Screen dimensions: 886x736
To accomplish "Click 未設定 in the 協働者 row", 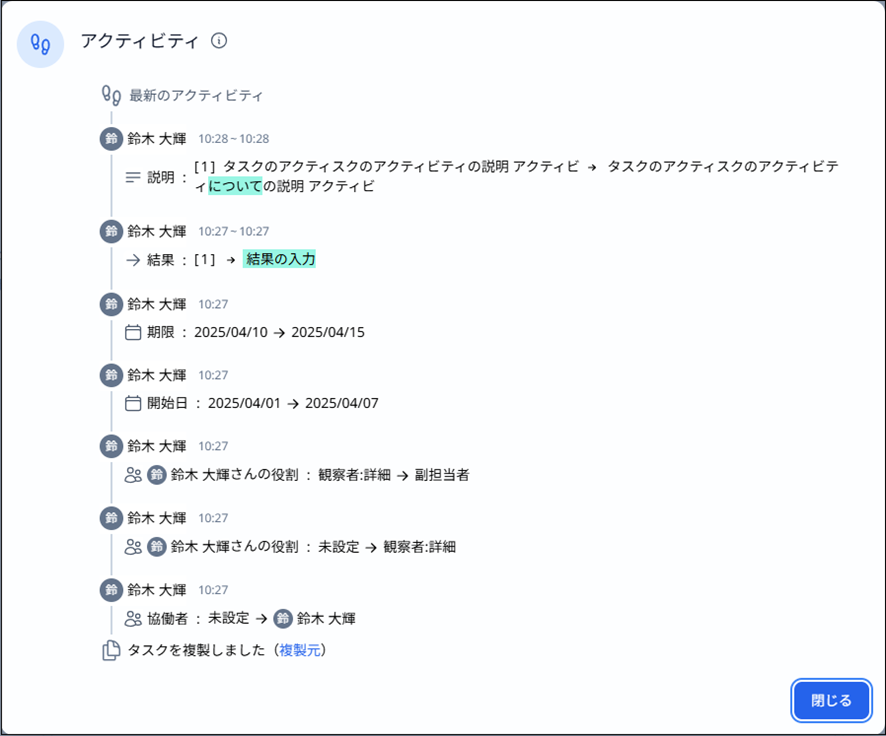I will coord(228,619).
